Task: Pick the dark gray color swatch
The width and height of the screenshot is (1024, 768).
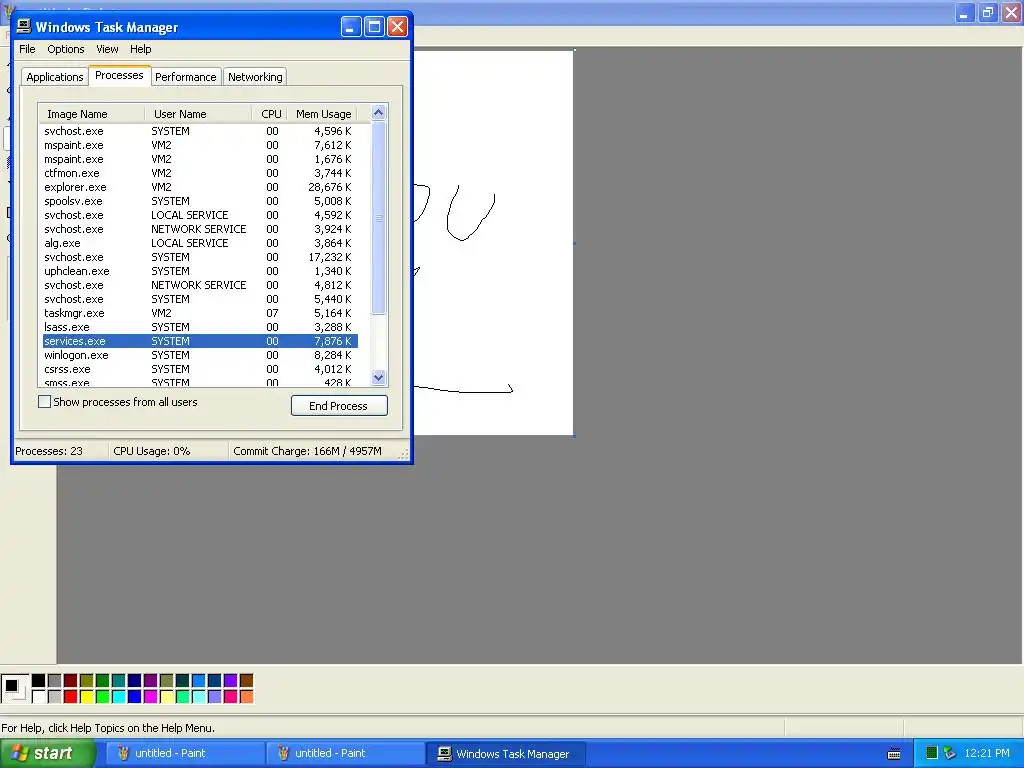Action: click(54, 681)
